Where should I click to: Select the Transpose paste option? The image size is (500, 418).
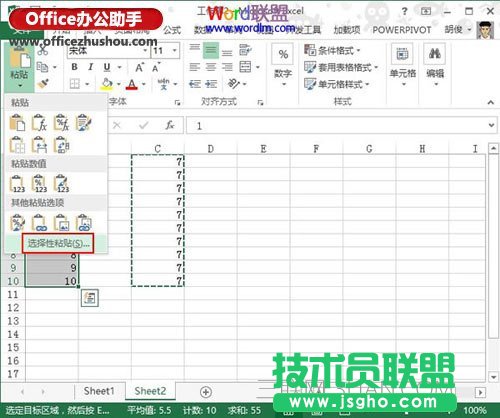pyautogui.click(x=62, y=145)
